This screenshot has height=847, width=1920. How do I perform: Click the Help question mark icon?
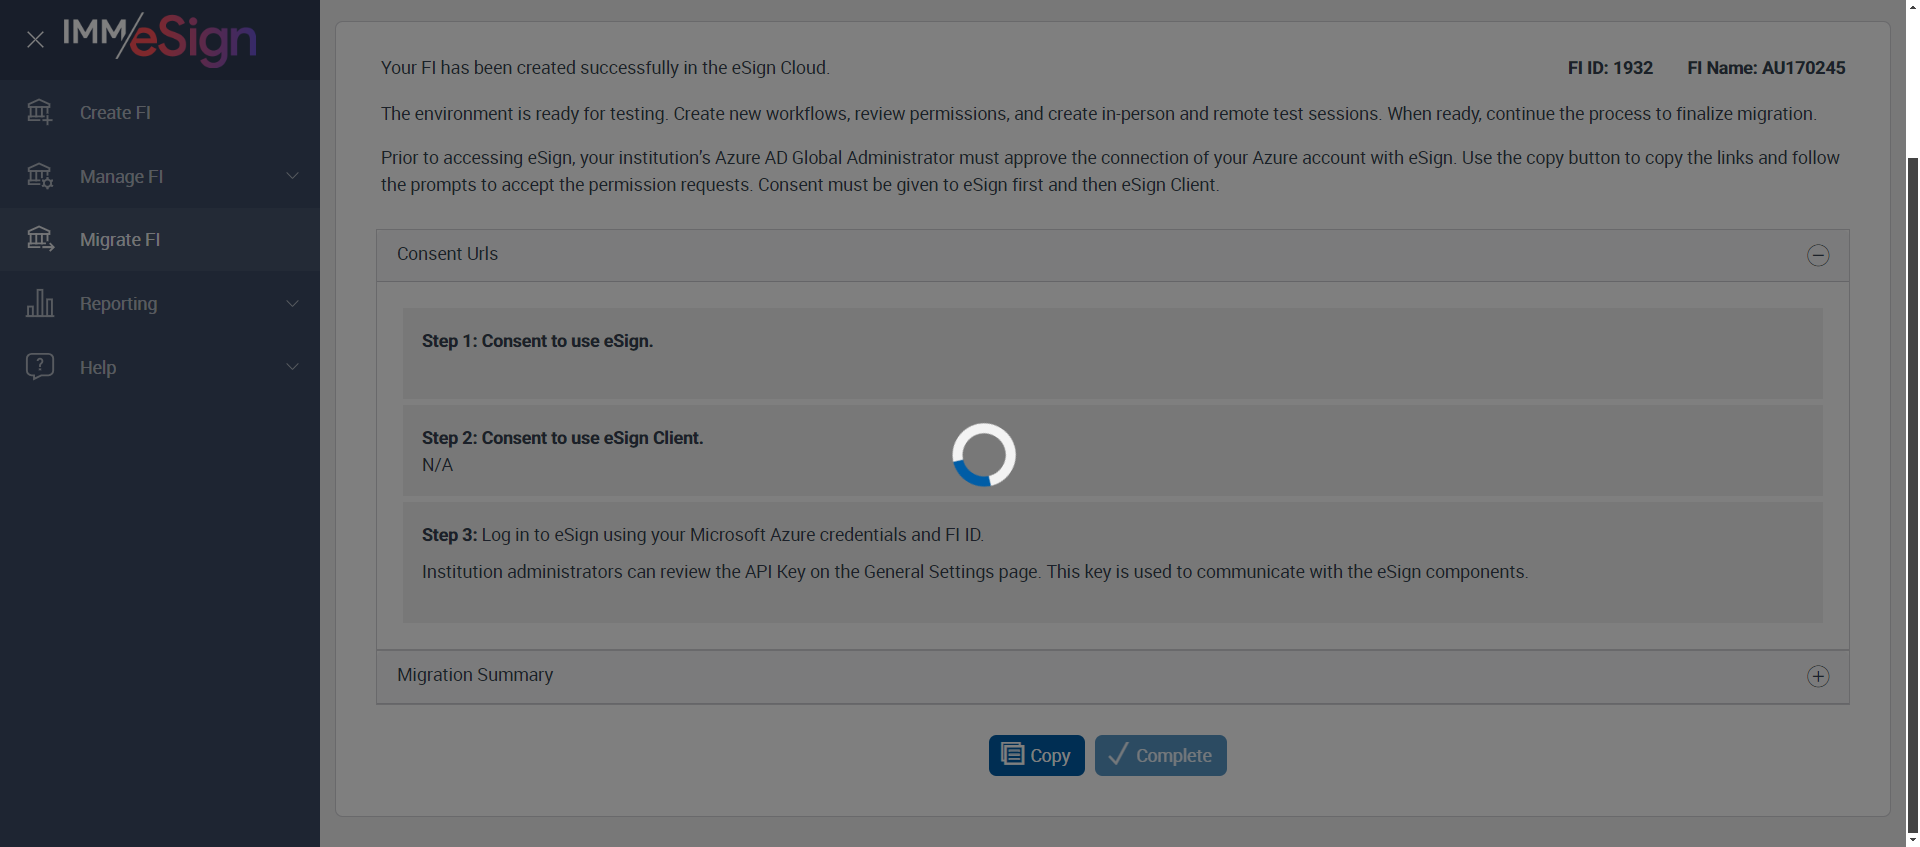40,366
